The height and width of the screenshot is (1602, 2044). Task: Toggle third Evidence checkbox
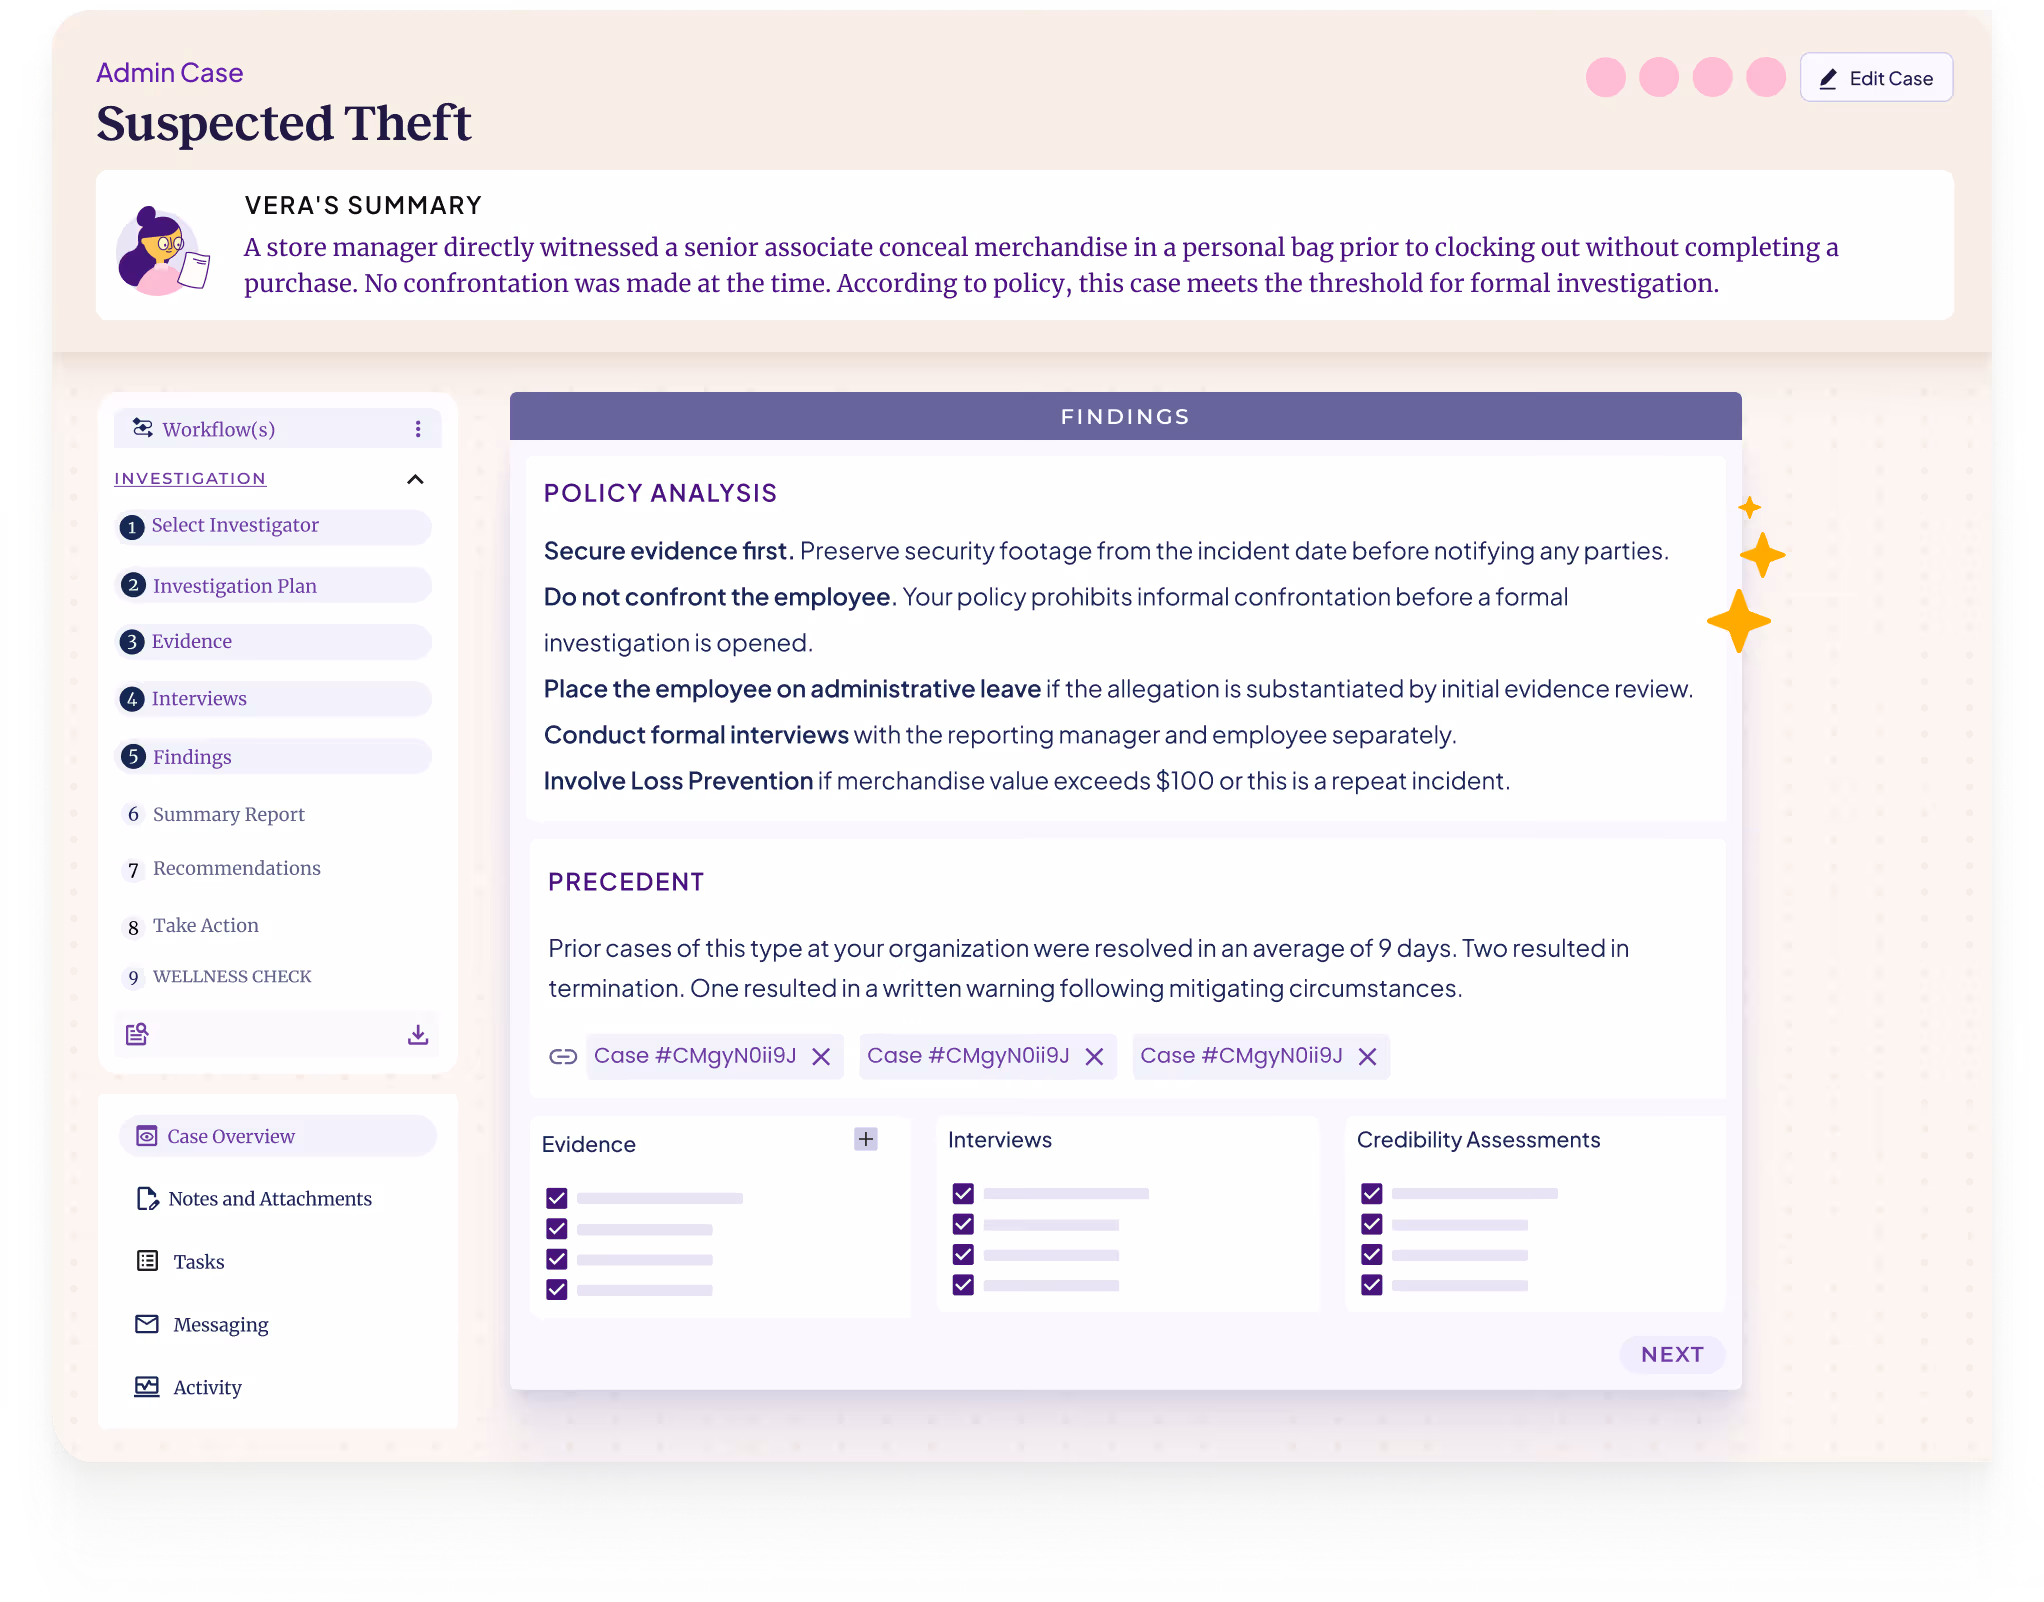(x=557, y=1259)
